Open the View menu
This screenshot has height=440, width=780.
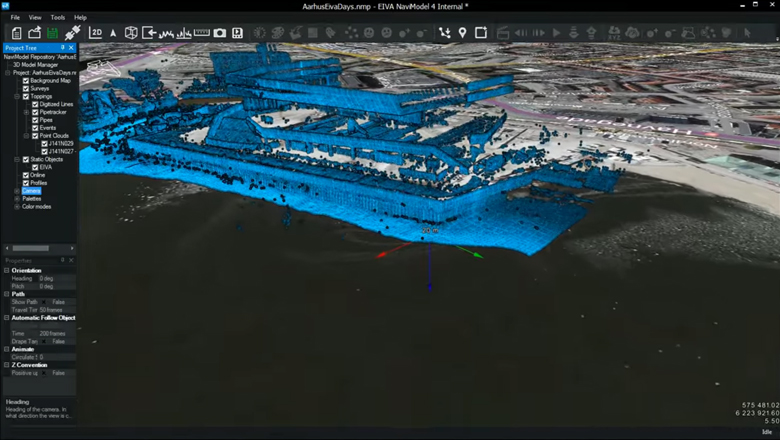[35, 17]
